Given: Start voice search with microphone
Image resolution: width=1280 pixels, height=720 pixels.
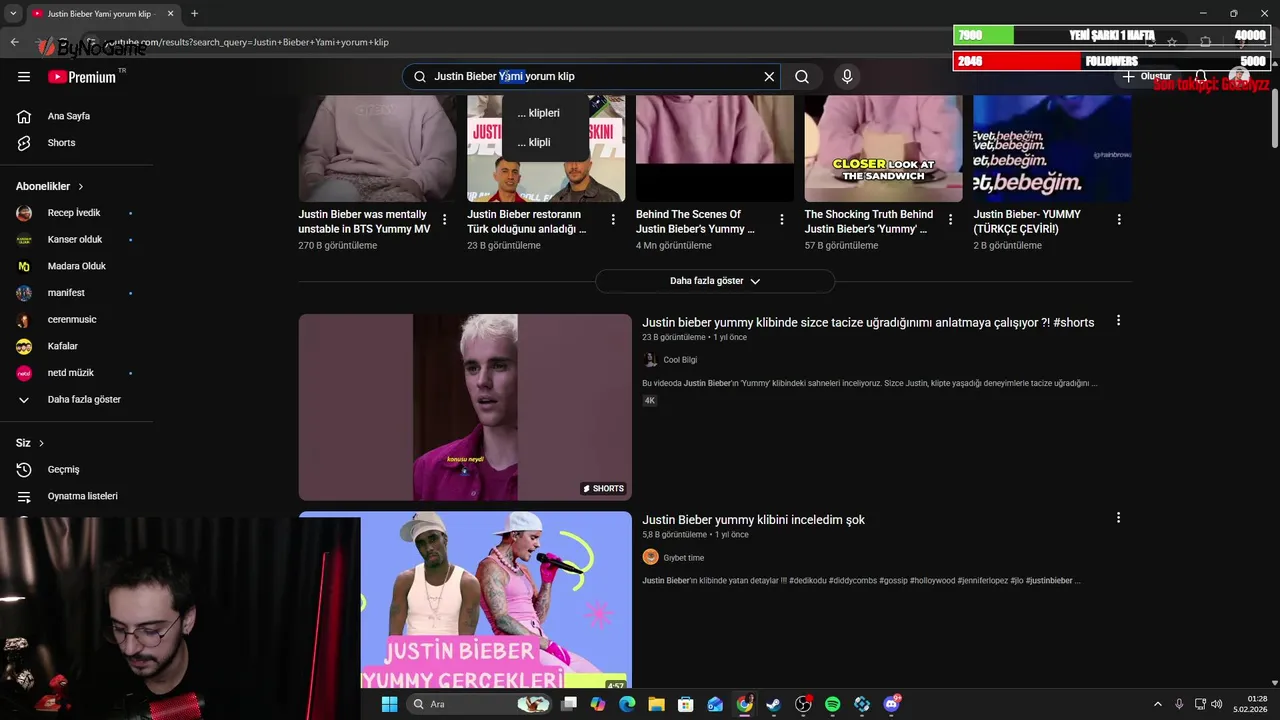Looking at the screenshot, I should pyautogui.click(x=847, y=76).
